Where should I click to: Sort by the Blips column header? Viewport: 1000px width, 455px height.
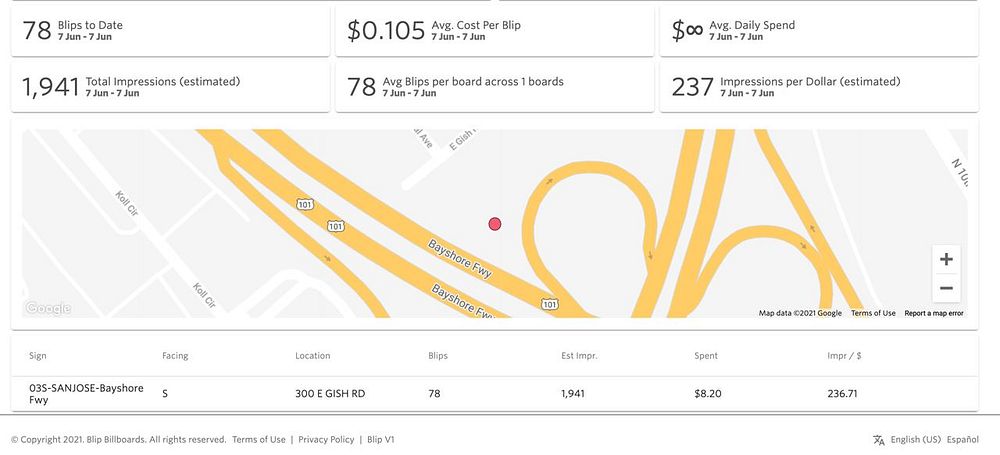(438, 355)
